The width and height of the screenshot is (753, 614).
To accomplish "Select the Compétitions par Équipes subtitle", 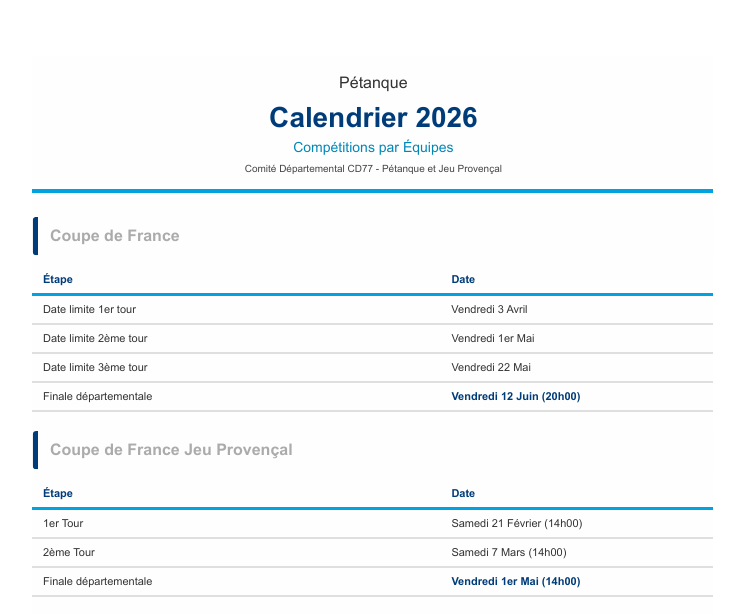I will pyautogui.click(x=373, y=148).
